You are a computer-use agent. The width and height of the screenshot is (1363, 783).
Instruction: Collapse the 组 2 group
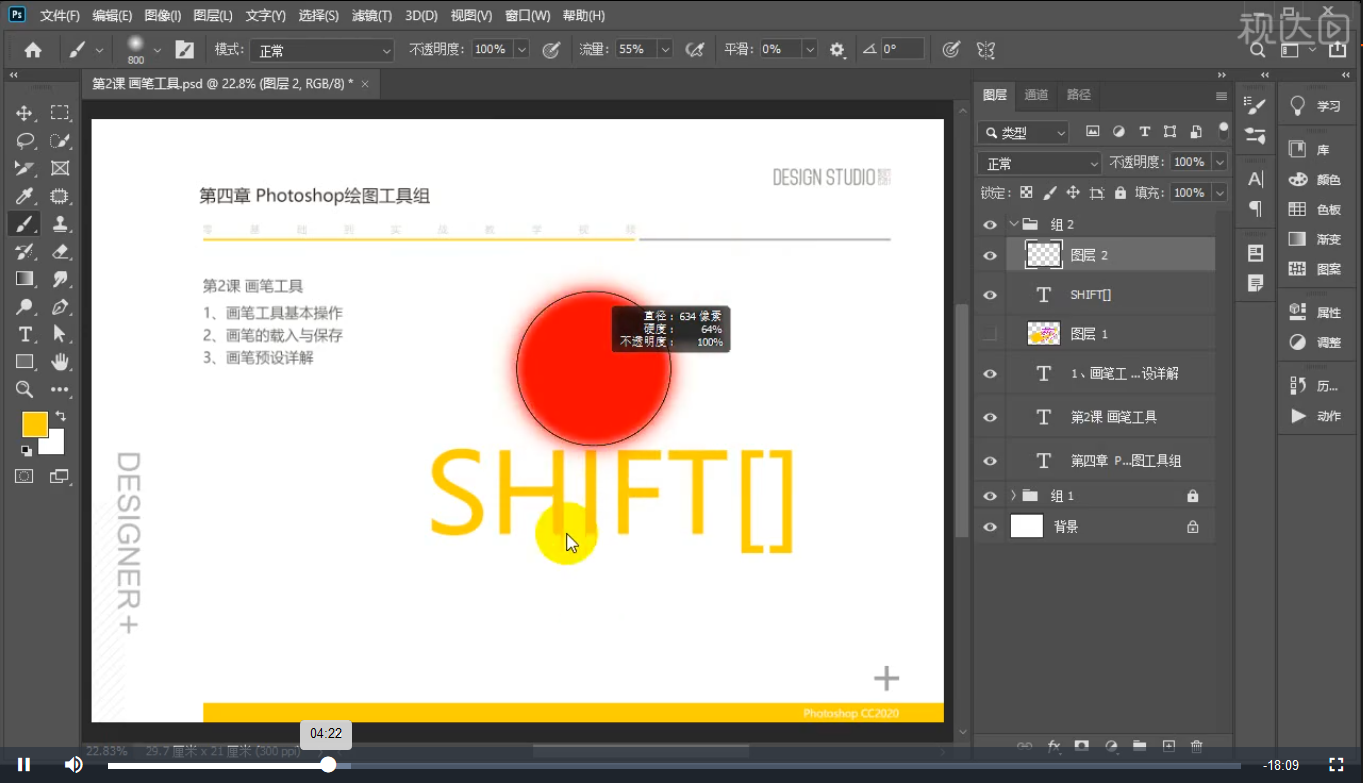click(x=1014, y=225)
